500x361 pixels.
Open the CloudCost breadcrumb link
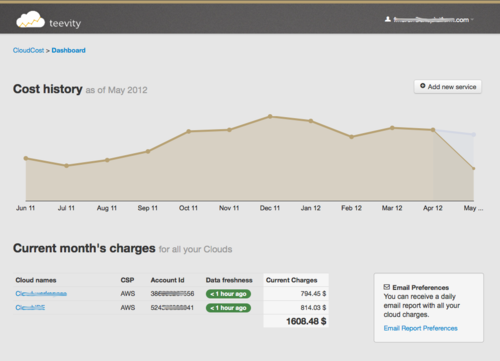click(28, 50)
